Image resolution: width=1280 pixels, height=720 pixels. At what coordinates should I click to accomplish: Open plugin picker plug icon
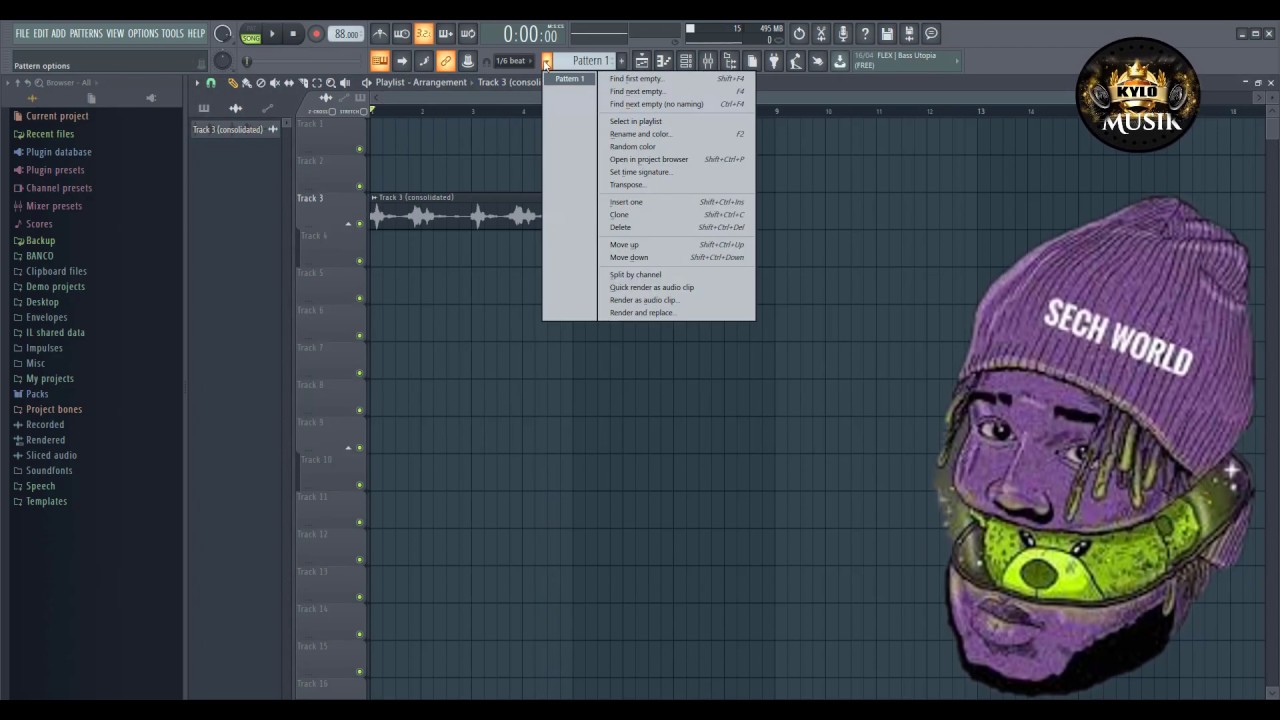point(773,61)
